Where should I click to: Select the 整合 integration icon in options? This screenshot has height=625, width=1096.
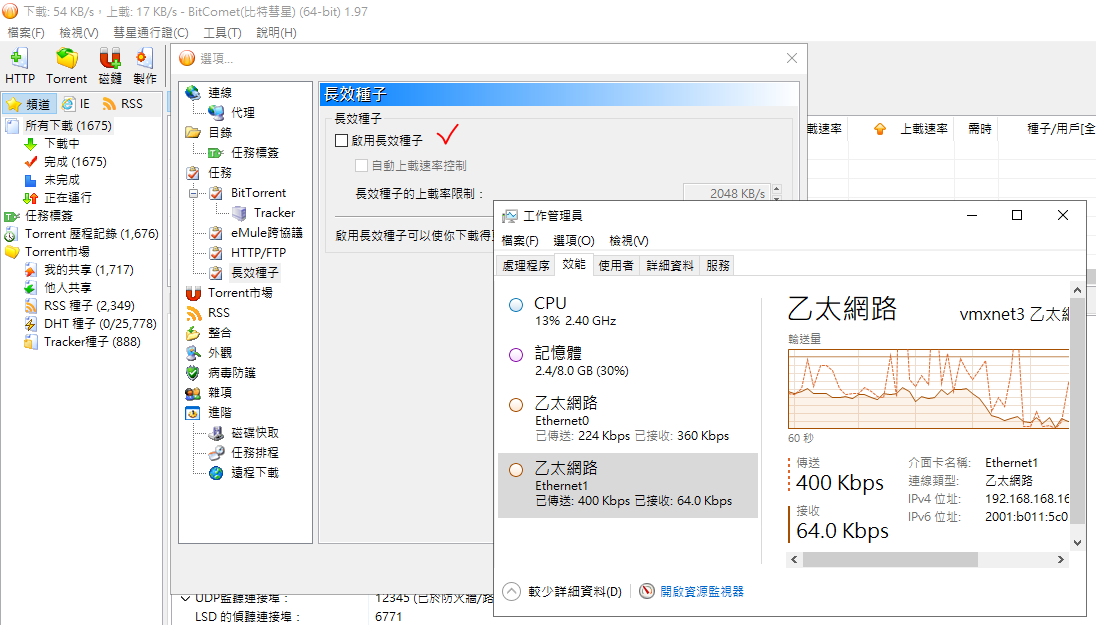(x=194, y=333)
